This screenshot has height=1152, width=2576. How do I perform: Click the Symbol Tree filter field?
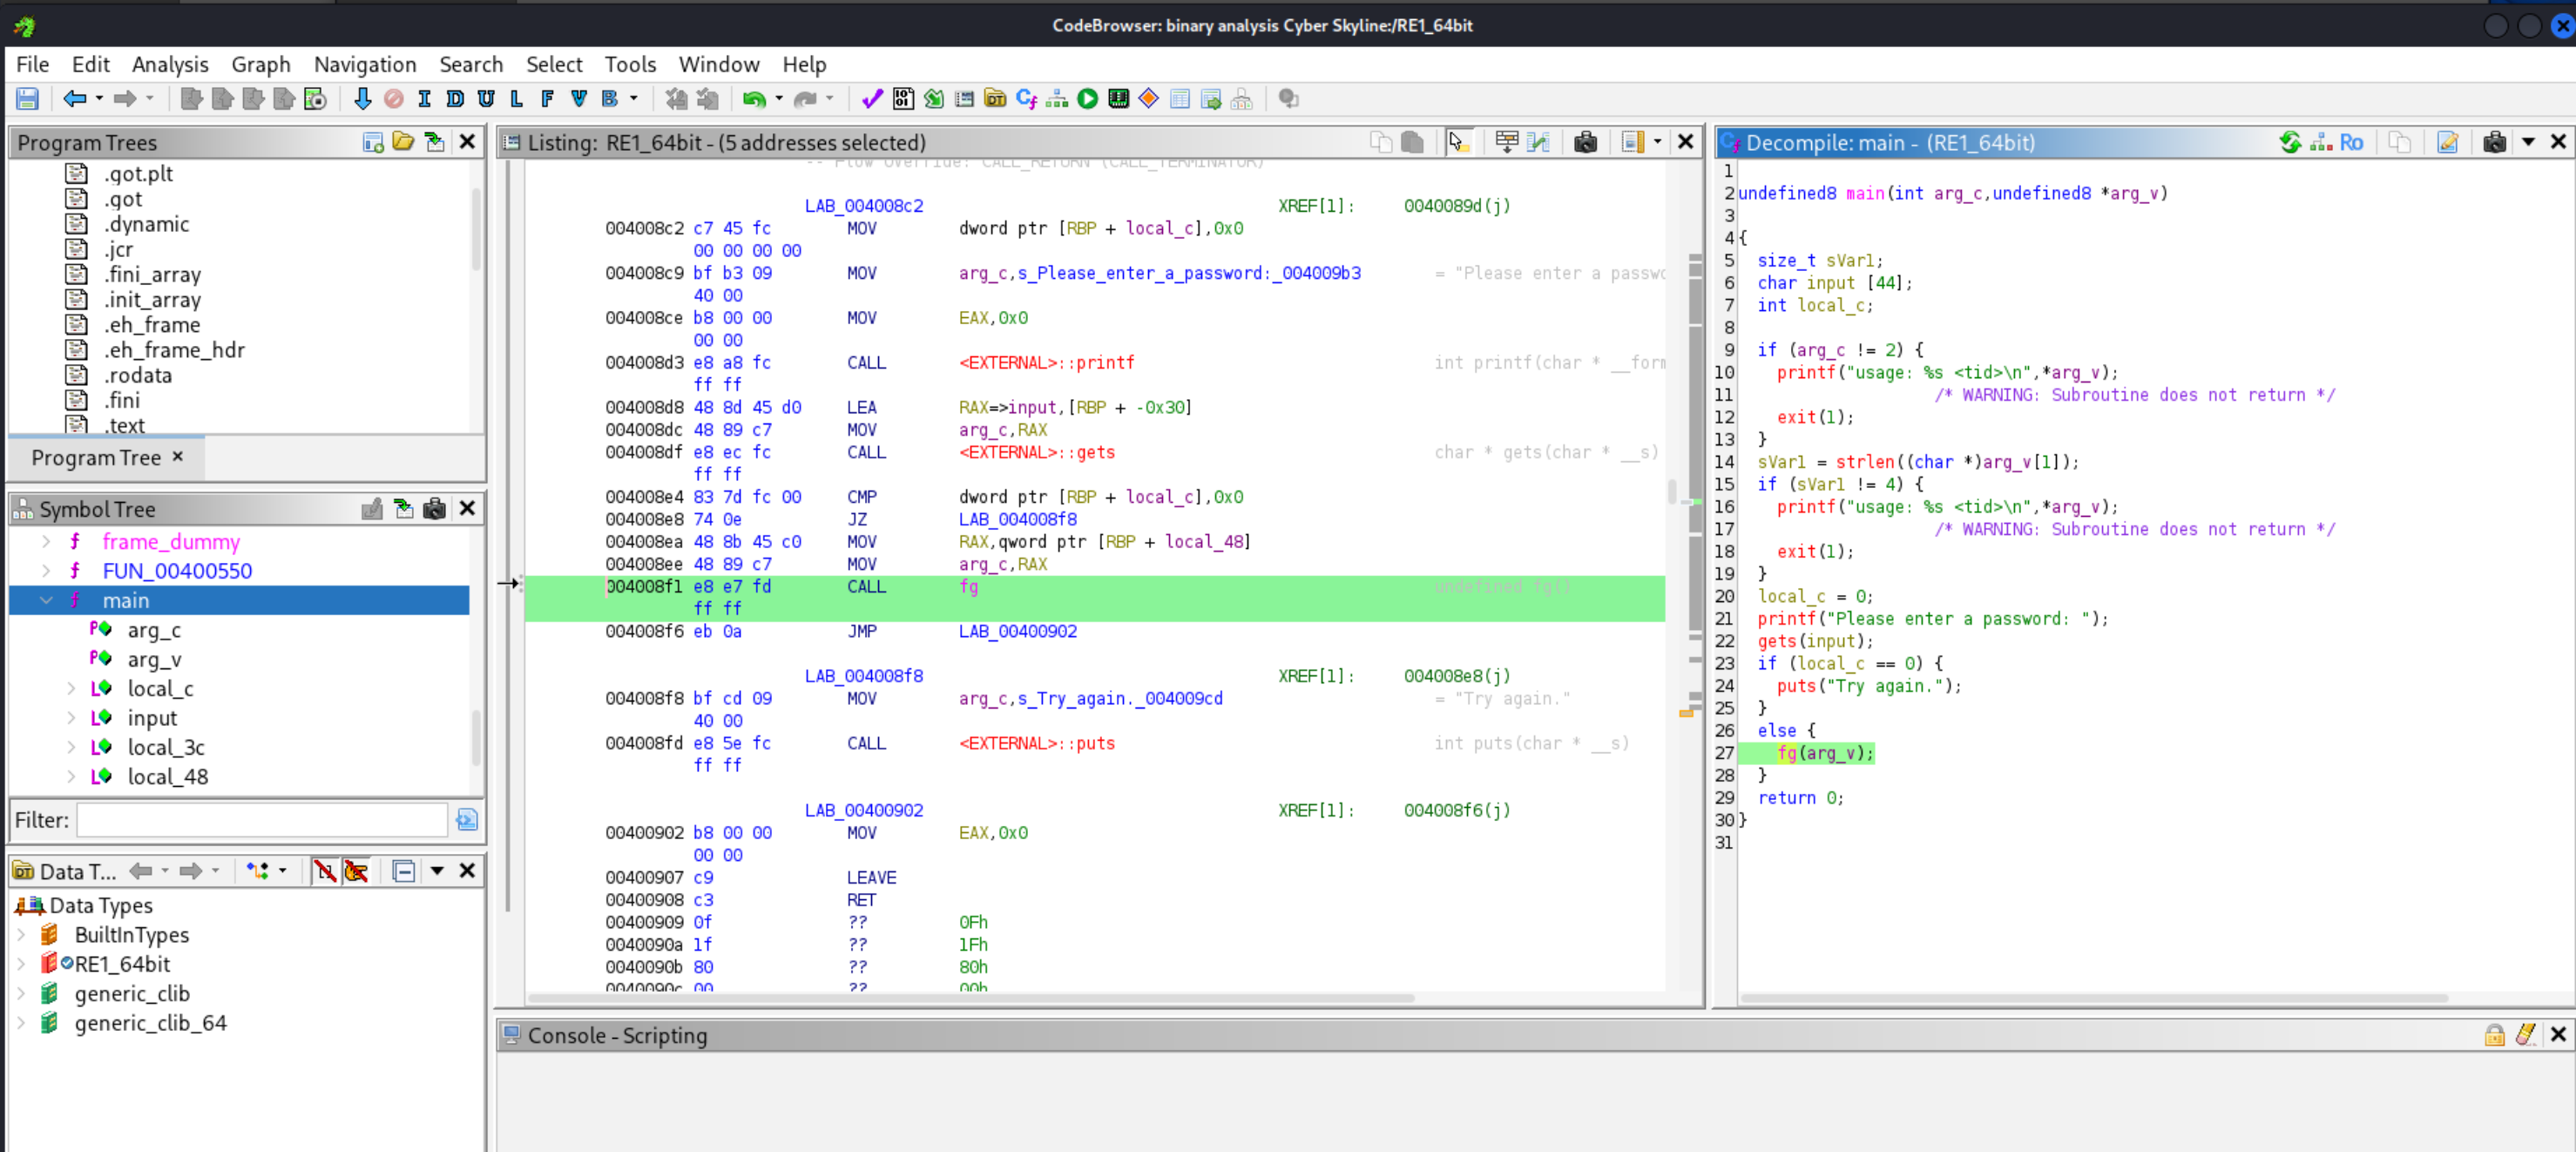(x=261, y=819)
